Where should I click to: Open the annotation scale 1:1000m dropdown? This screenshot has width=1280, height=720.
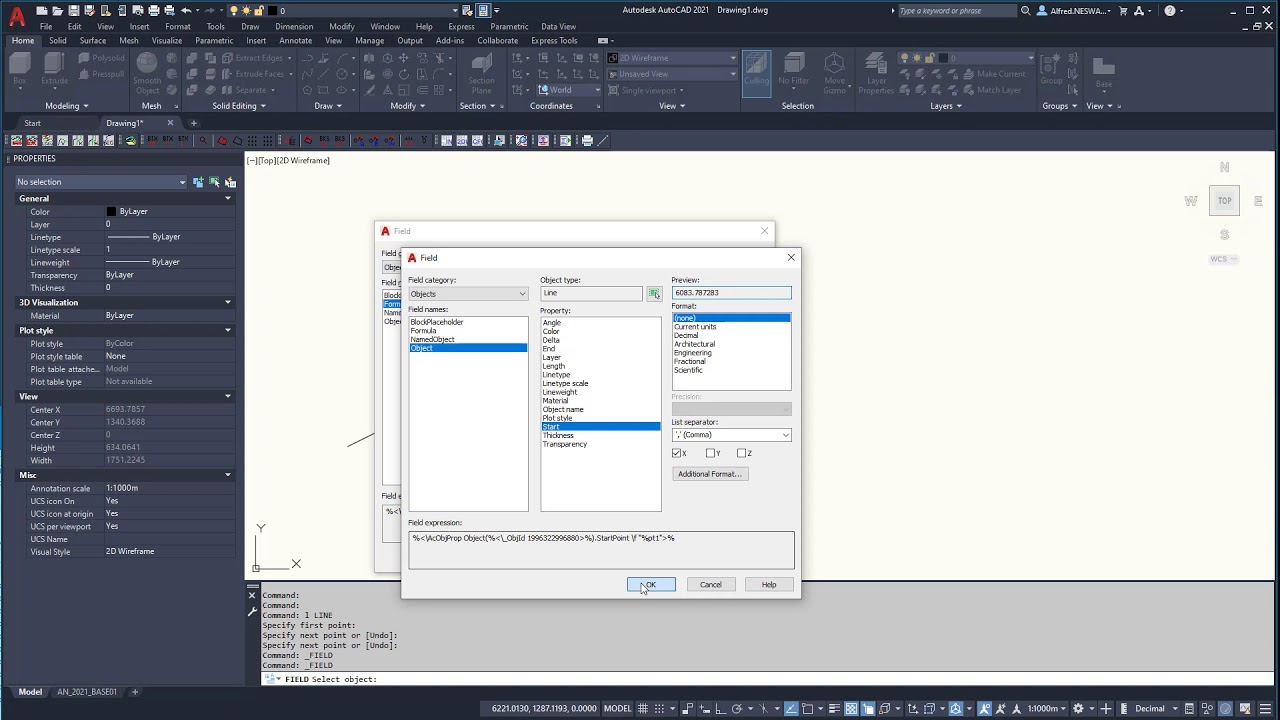(1047, 709)
